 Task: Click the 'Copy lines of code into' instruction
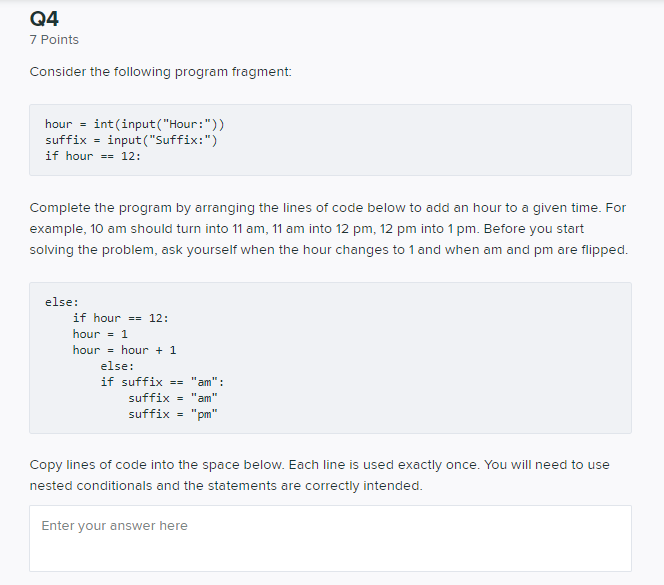point(320,475)
